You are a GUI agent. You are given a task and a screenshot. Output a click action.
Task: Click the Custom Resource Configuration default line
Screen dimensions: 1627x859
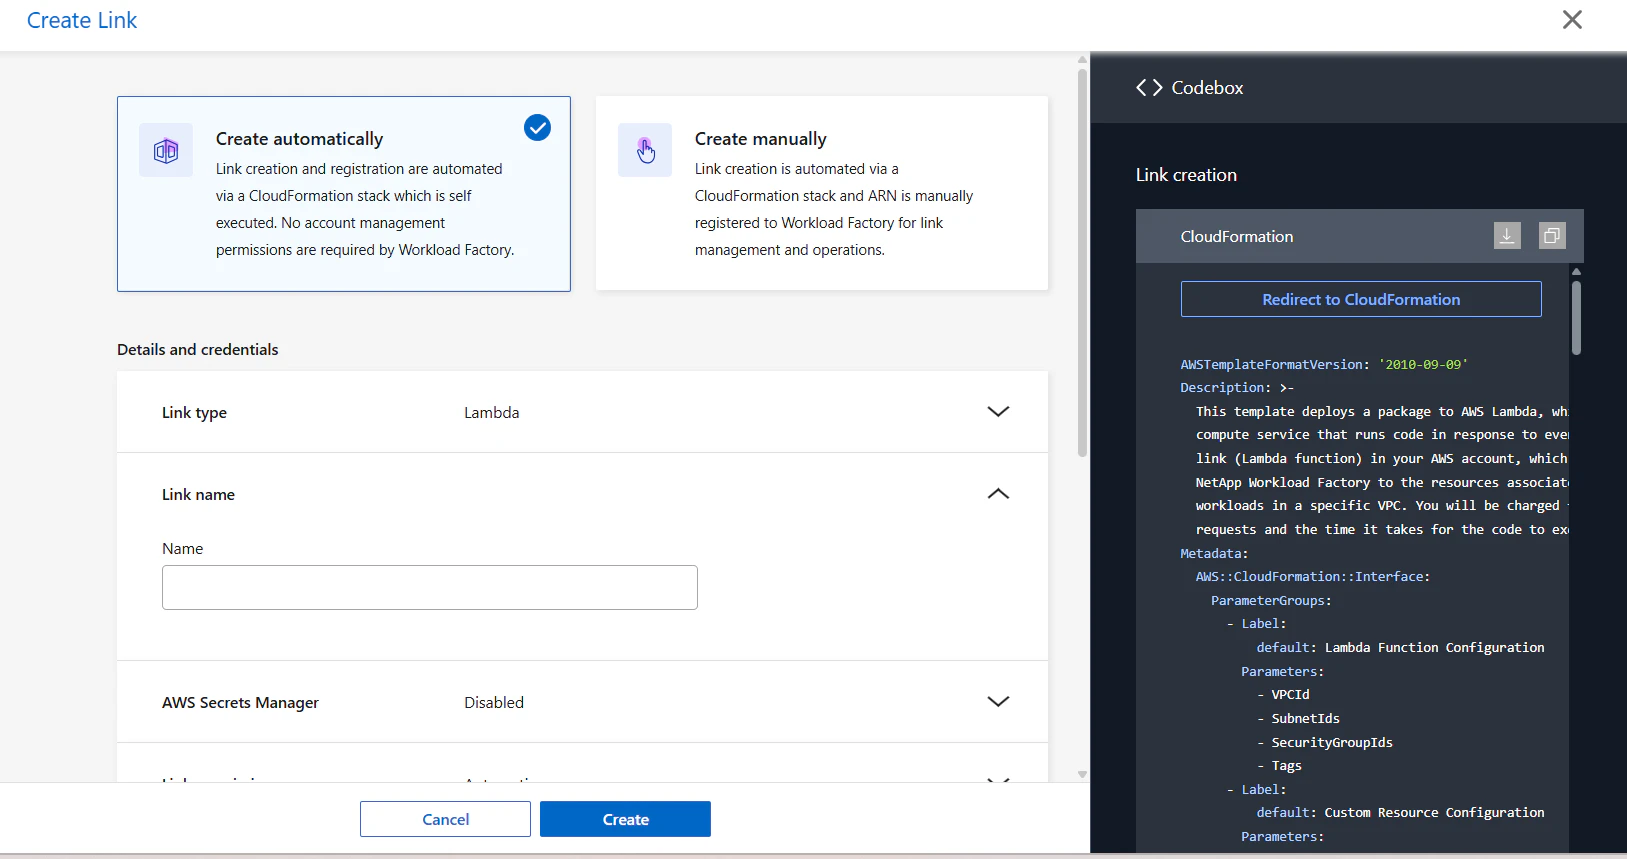click(1400, 813)
